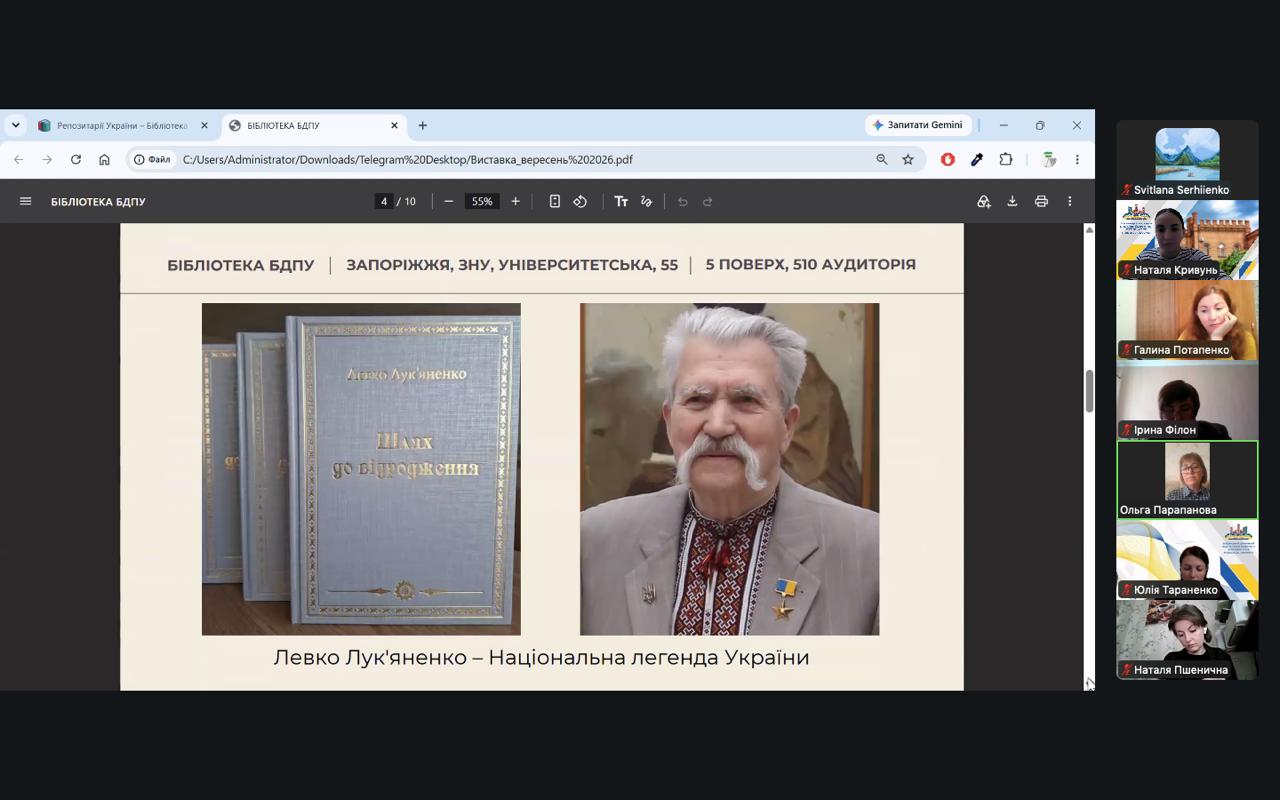The height and width of the screenshot is (800, 1280).
Task: Click the Запитати Gemini button
Action: [x=917, y=125]
